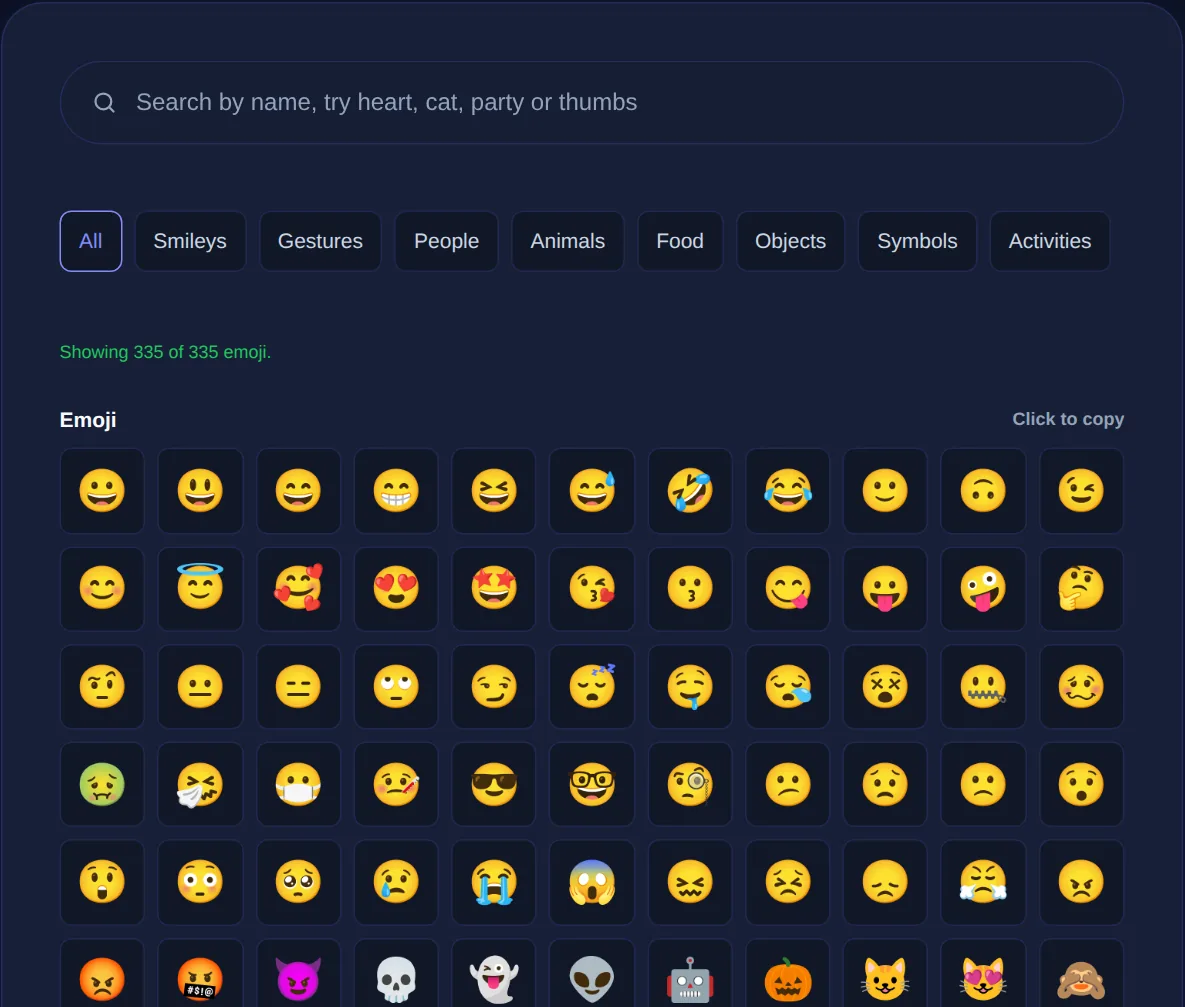The width and height of the screenshot is (1185, 1007).
Task: Switch to the Smileys category
Action: point(190,241)
